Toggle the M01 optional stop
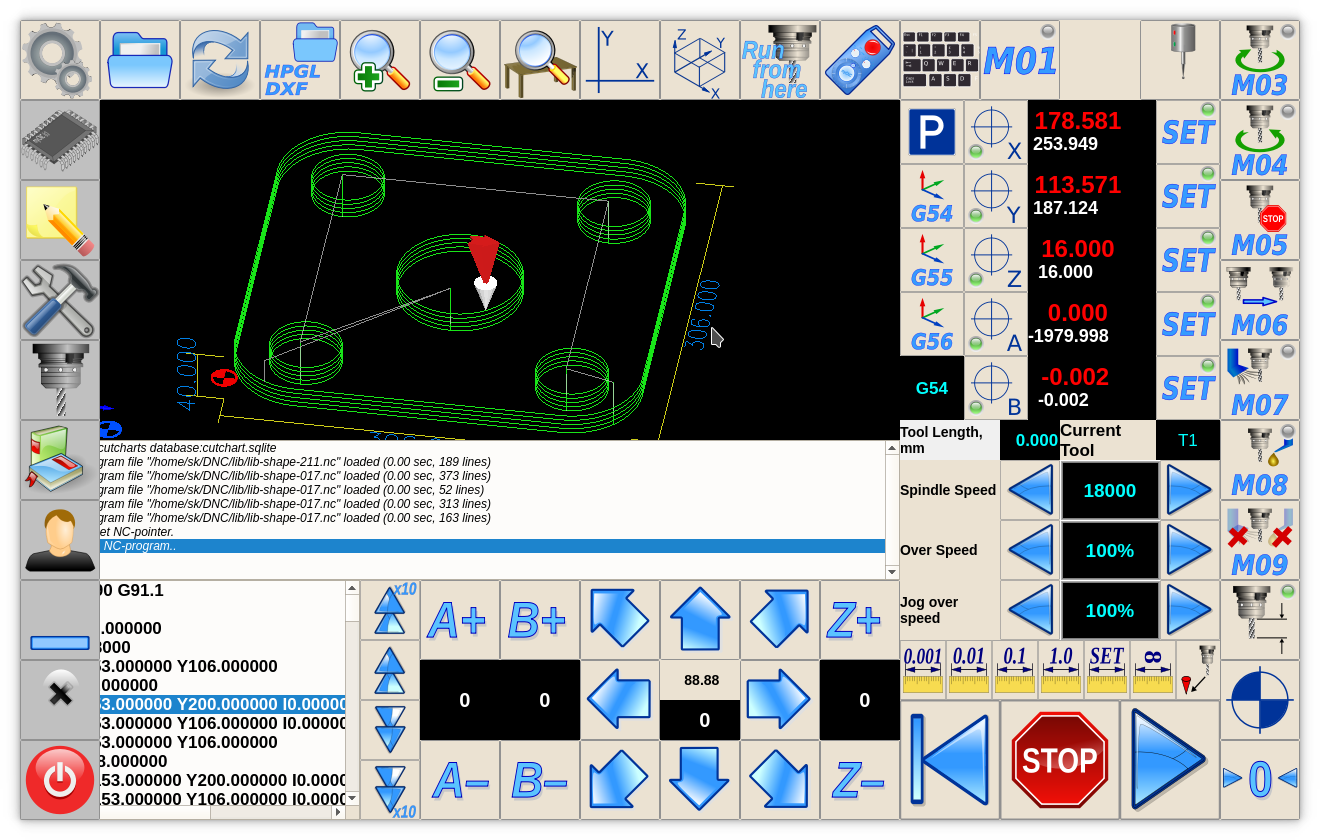1320x840 pixels. tap(1019, 60)
